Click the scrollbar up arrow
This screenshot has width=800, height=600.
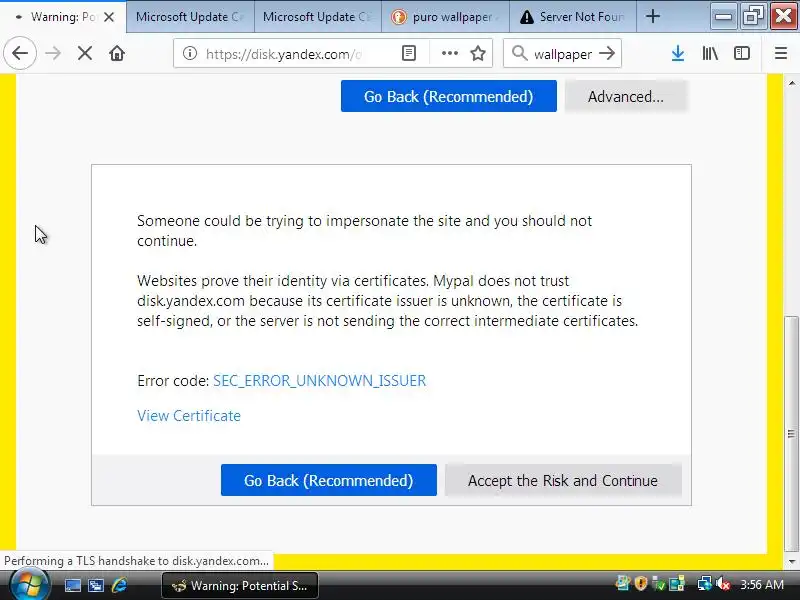point(791,83)
